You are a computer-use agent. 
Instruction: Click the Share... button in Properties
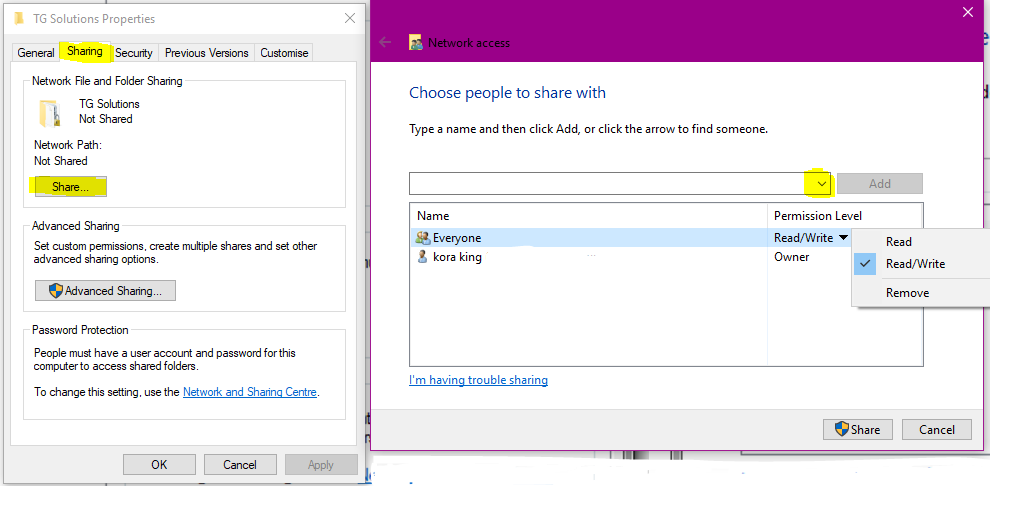(x=70, y=187)
